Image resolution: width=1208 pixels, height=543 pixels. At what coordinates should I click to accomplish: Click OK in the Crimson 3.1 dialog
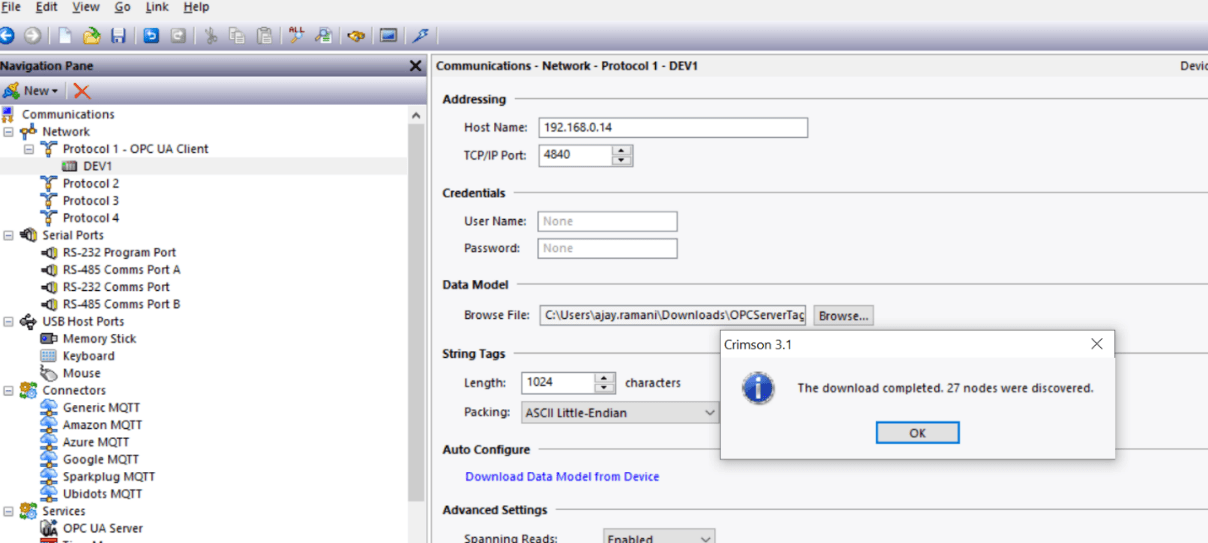click(x=917, y=433)
